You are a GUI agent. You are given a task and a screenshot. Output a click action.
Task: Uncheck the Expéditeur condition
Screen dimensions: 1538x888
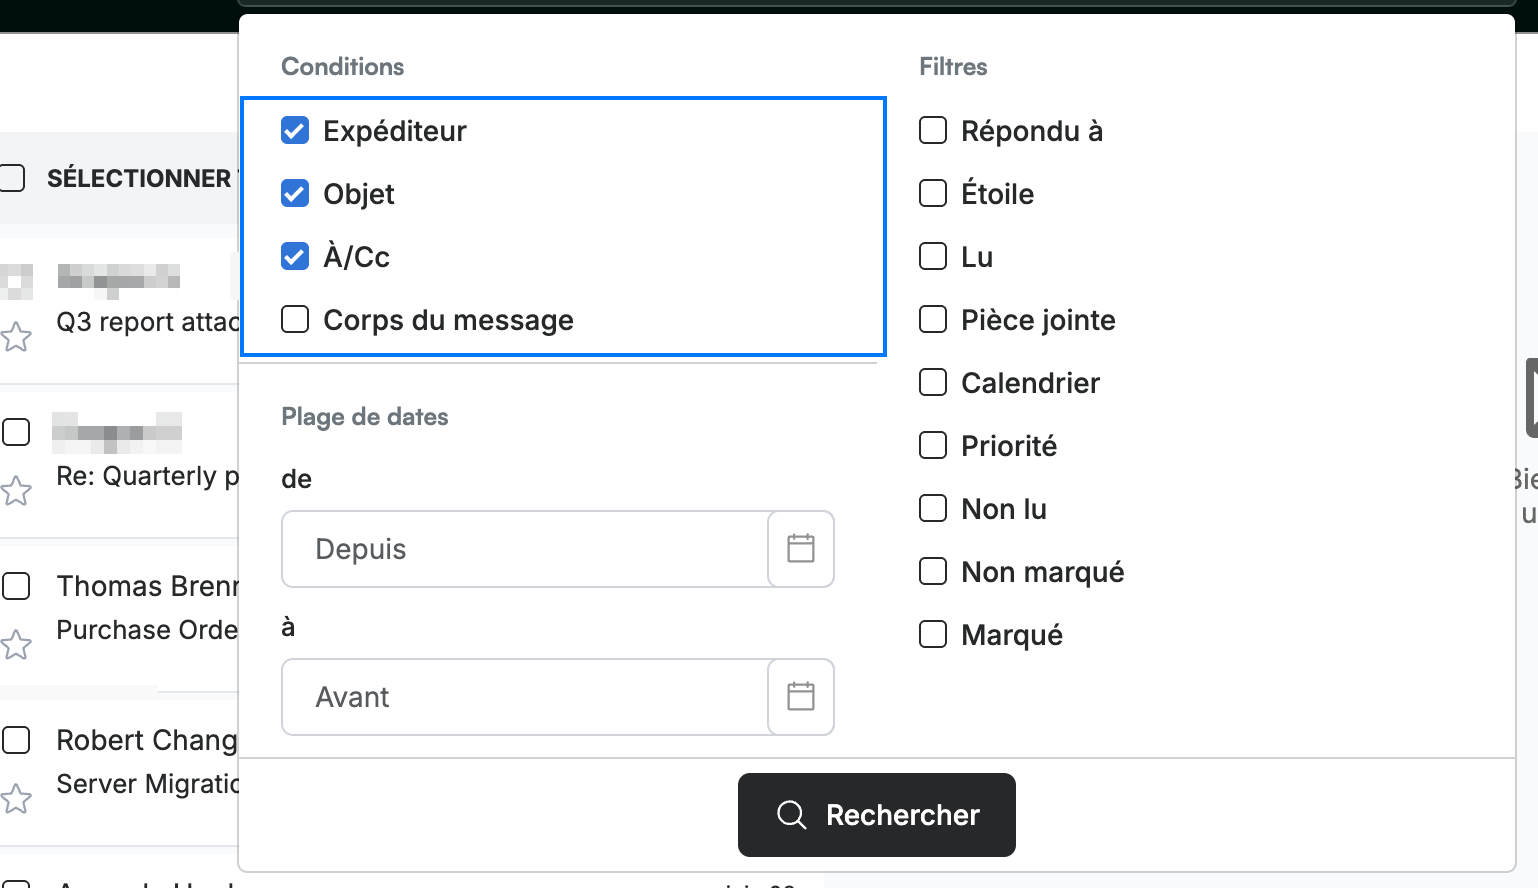pos(295,131)
